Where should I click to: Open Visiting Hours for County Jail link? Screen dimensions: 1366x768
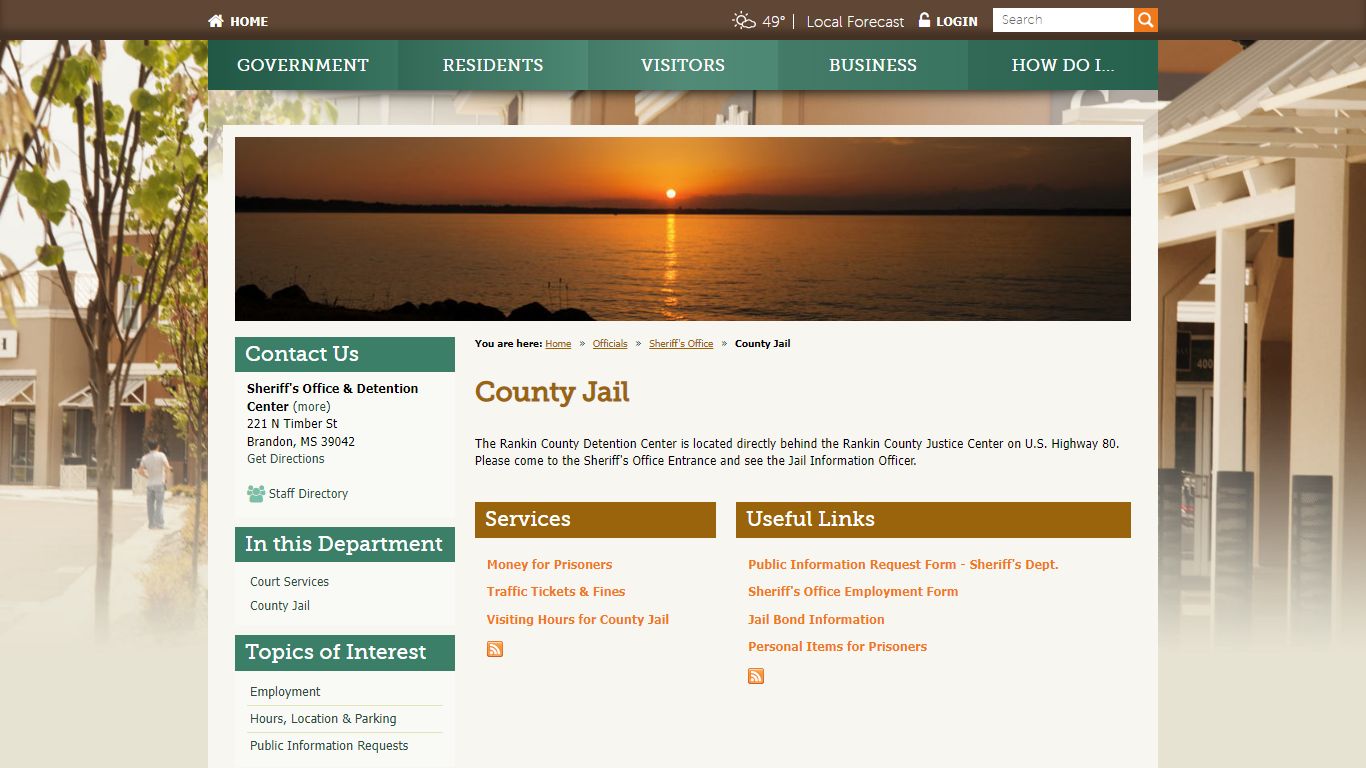[x=577, y=619]
